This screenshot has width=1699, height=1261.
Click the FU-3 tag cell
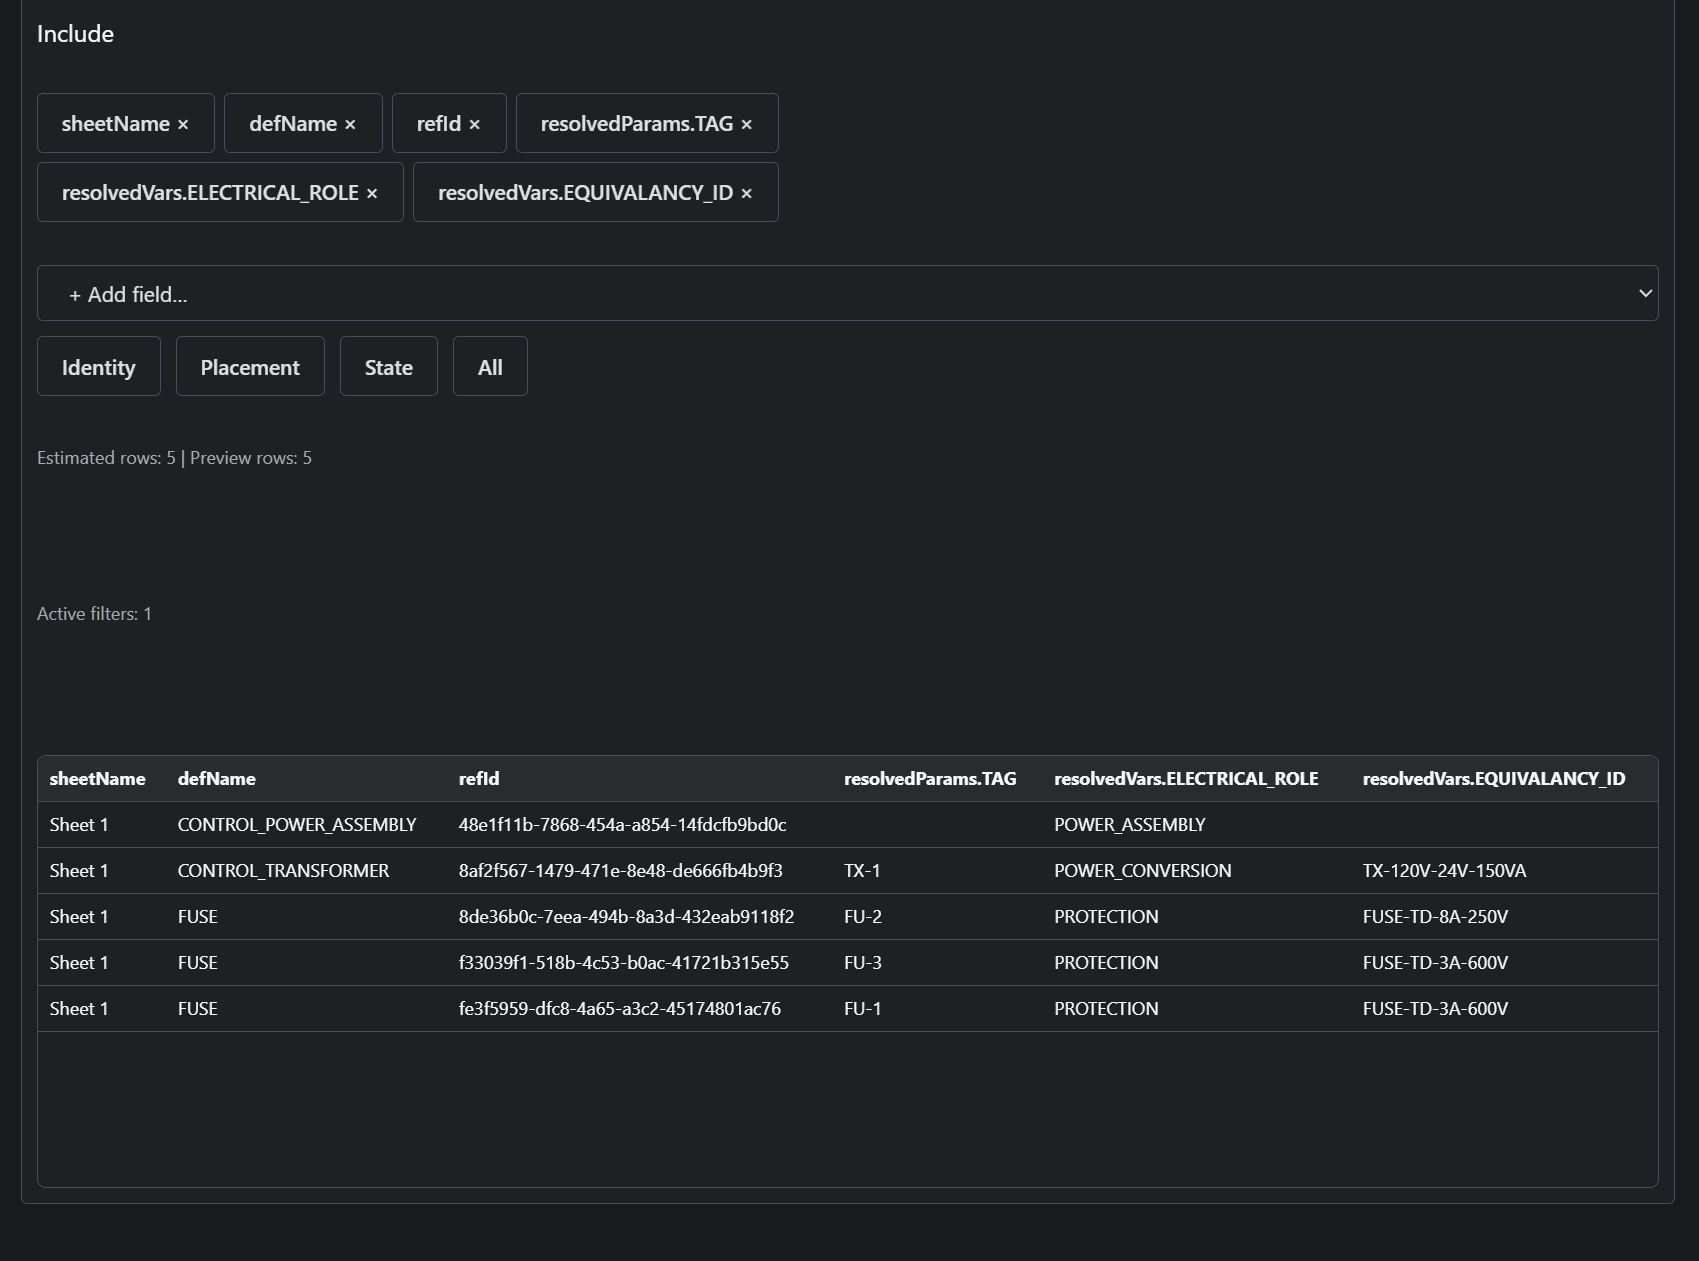(x=863, y=963)
